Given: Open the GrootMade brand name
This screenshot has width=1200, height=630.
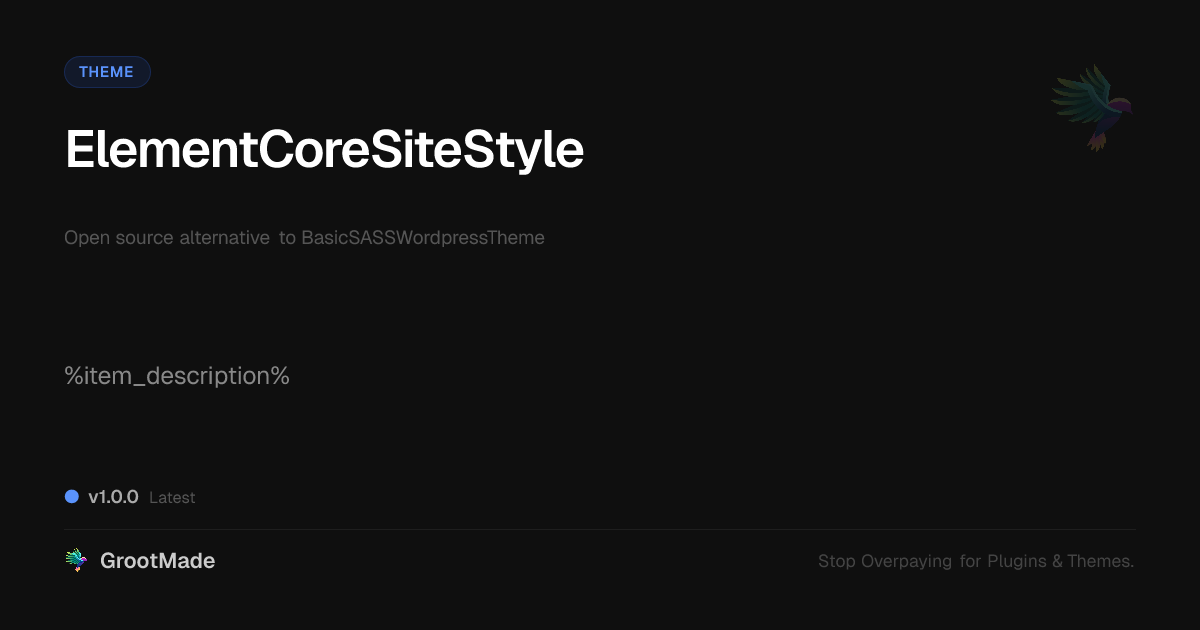Looking at the screenshot, I should click(x=157, y=561).
